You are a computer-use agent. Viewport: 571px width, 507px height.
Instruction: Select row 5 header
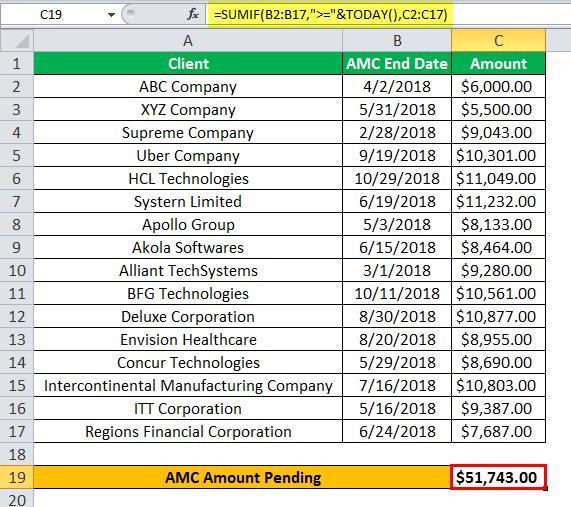point(17,156)
